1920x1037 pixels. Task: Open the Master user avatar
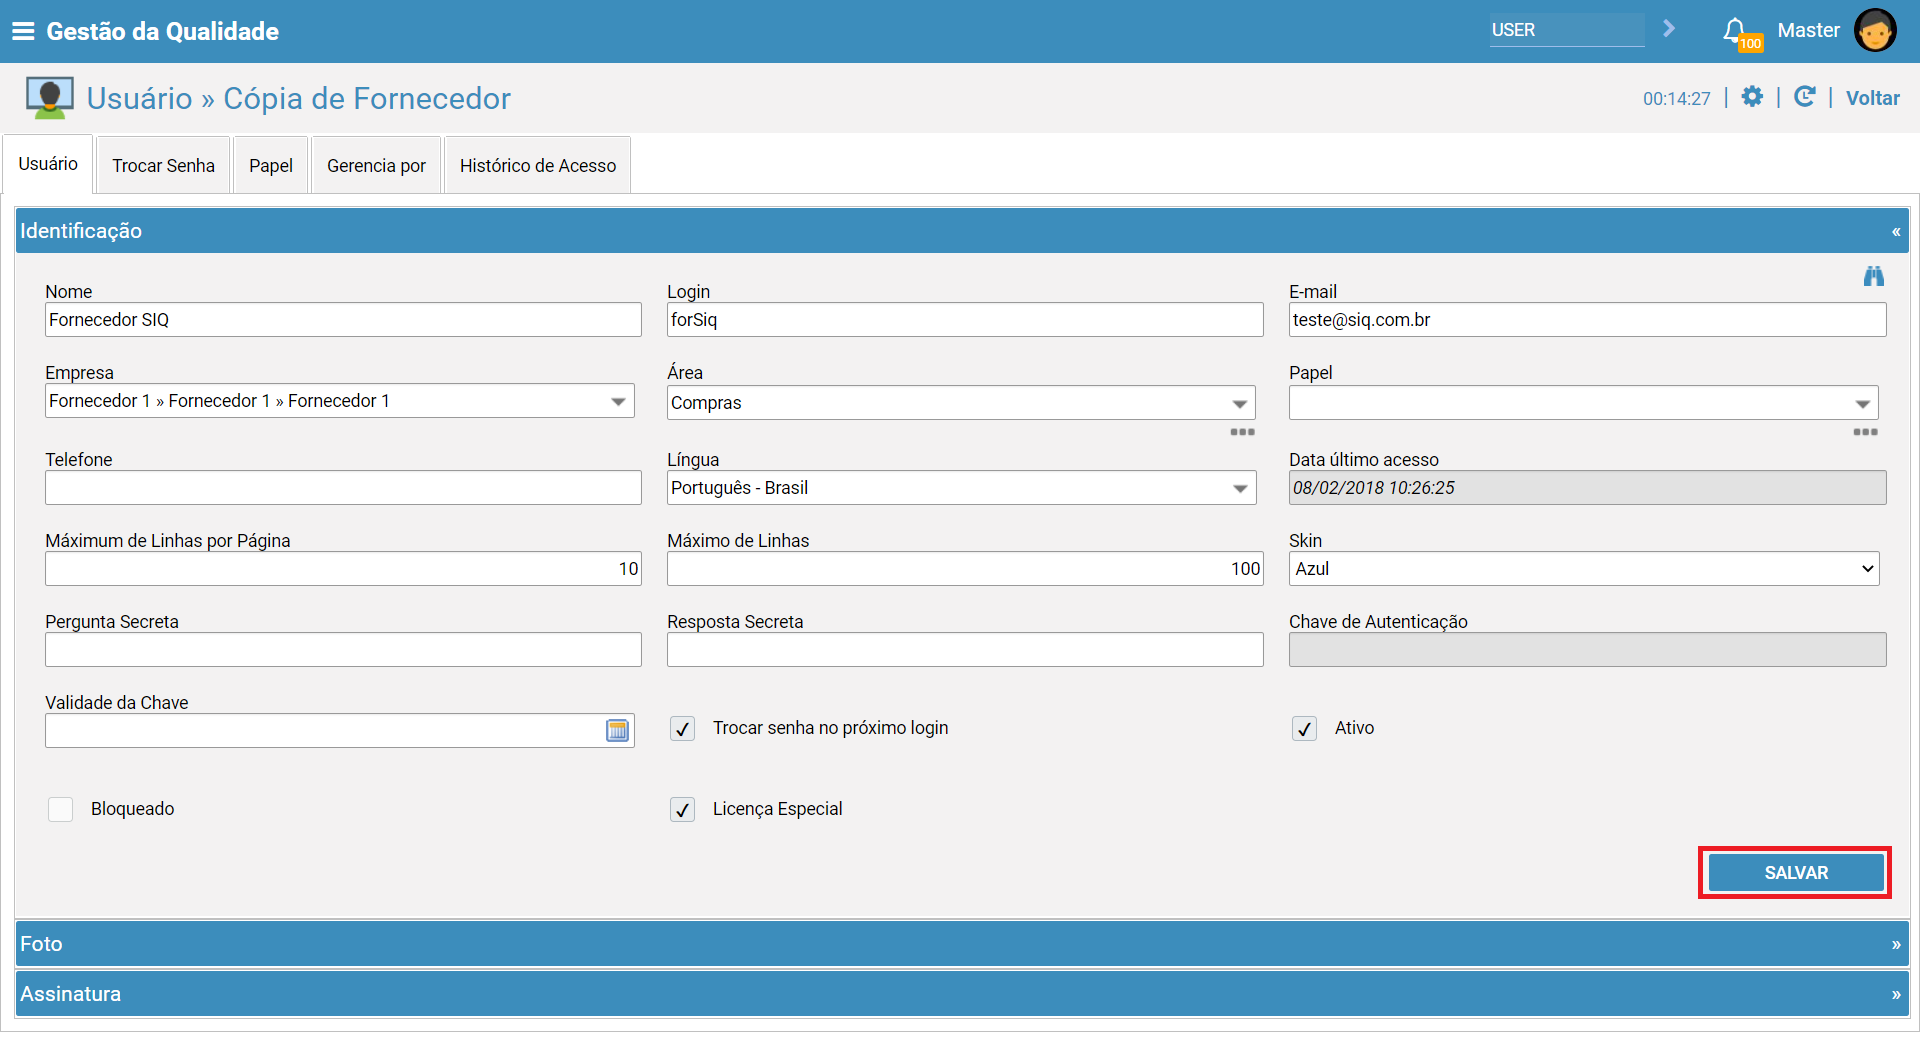pos(1875,30)
